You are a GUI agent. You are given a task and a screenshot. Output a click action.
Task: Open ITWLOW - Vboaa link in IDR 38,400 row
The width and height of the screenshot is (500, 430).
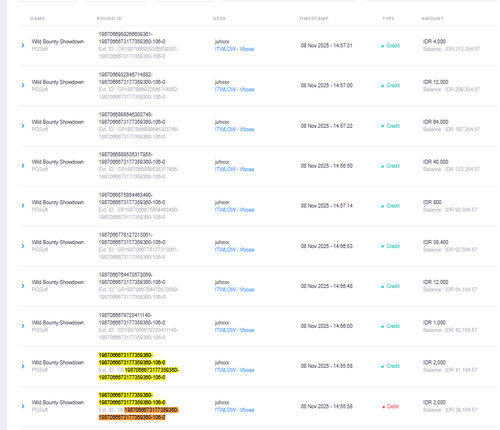coord(234,250)
